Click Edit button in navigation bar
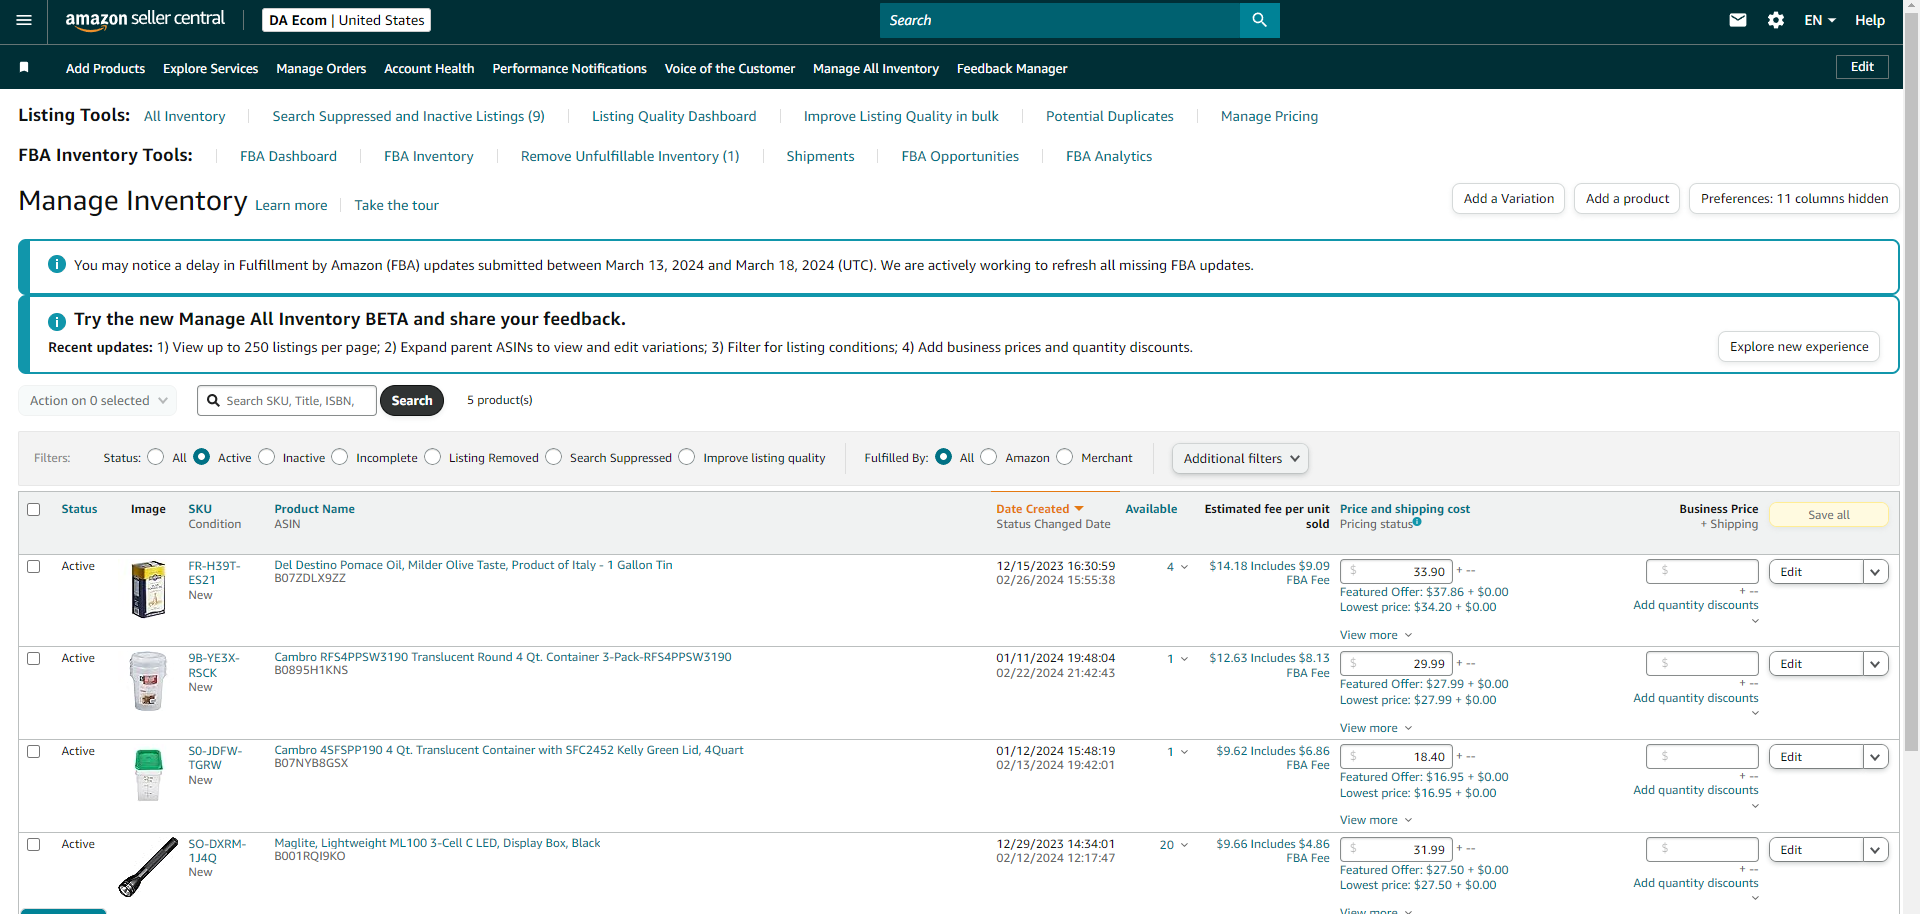Viewport: 1920px width, 914px height. pyautogui.click(x=1862, y=67)
